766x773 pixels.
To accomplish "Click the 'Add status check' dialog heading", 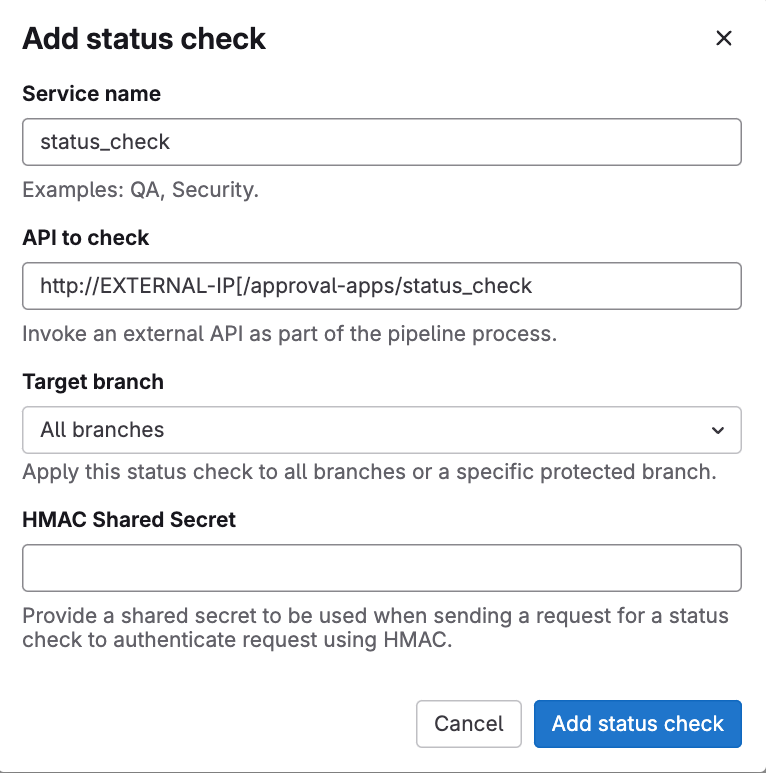I will pyautogui.click(x=144, y=39).
